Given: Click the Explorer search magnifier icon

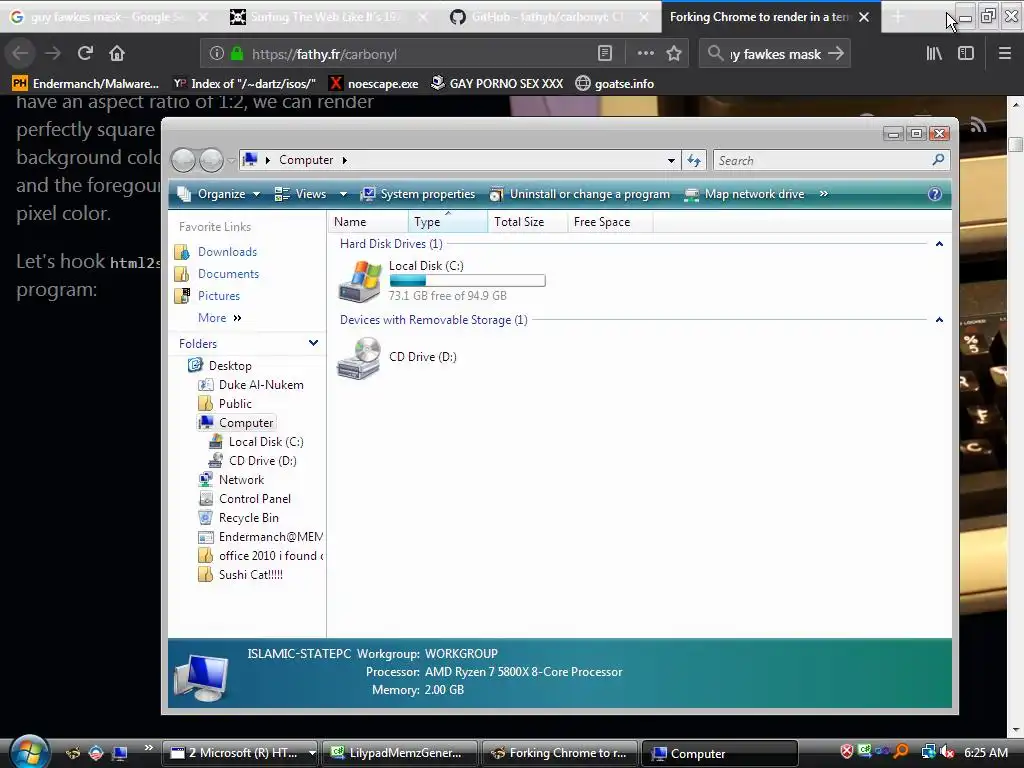Looking at the screenshot, I should point(938,159).
